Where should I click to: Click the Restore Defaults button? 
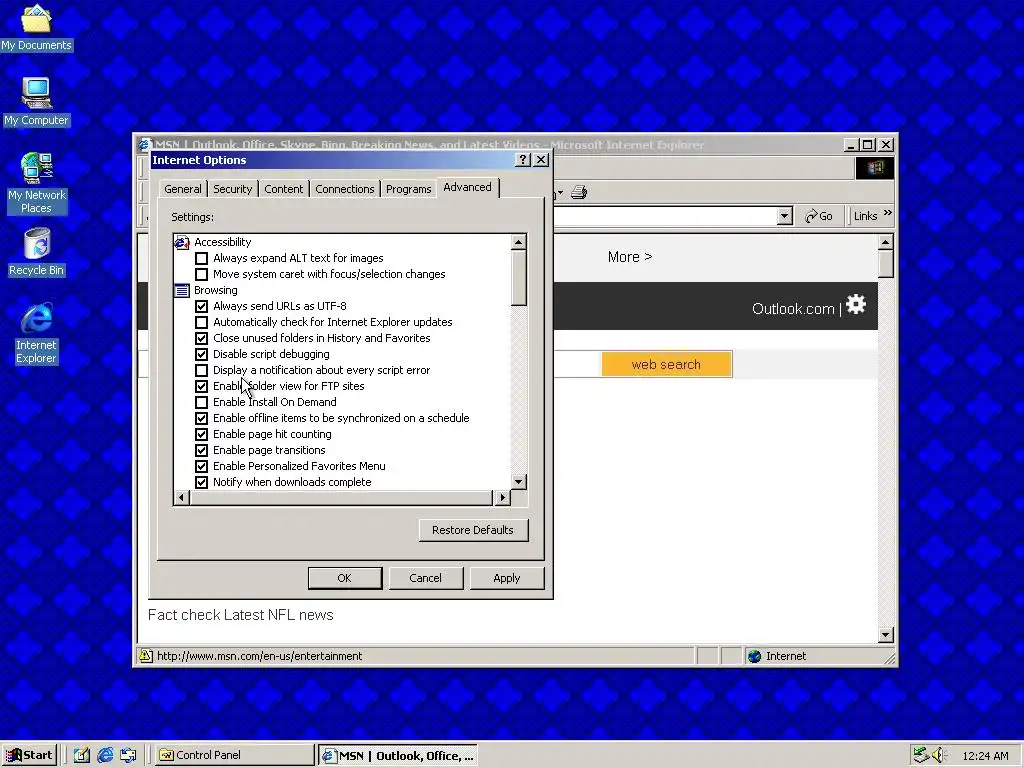(473, 530)
